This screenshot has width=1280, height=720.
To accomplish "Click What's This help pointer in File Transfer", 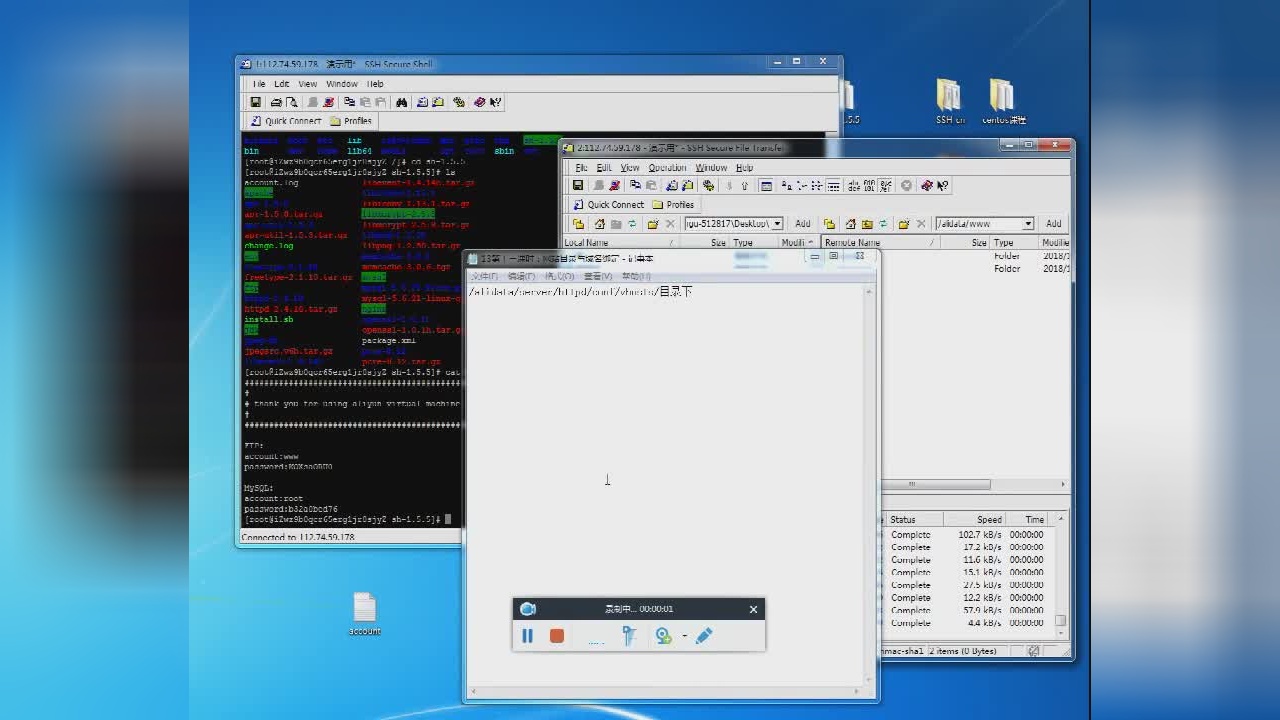I will (942, 185).
